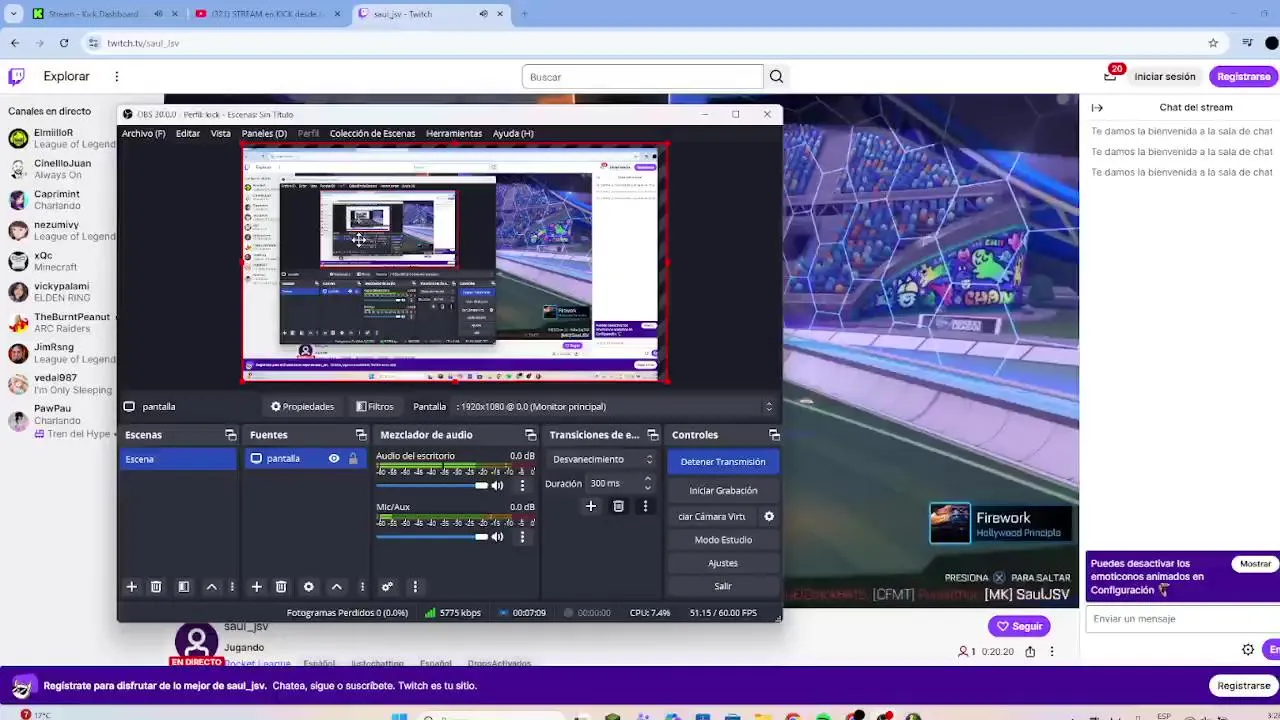Open stream options three-dot menu below video
The width and height of the screenshot is (1280, 720).
click(1051, 652)
